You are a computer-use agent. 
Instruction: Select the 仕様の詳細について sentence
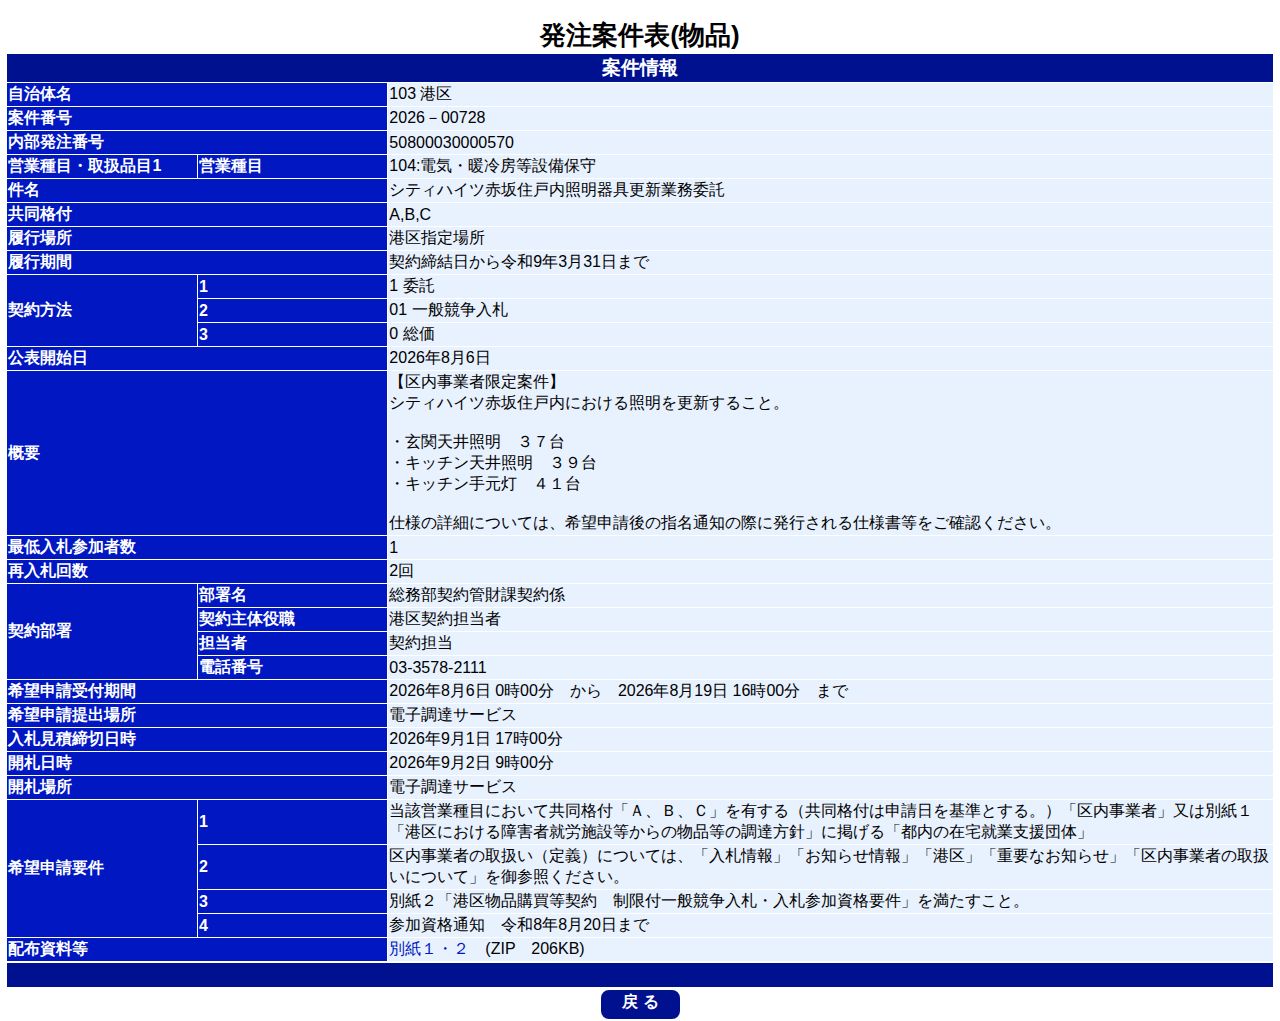pos(724,523)
